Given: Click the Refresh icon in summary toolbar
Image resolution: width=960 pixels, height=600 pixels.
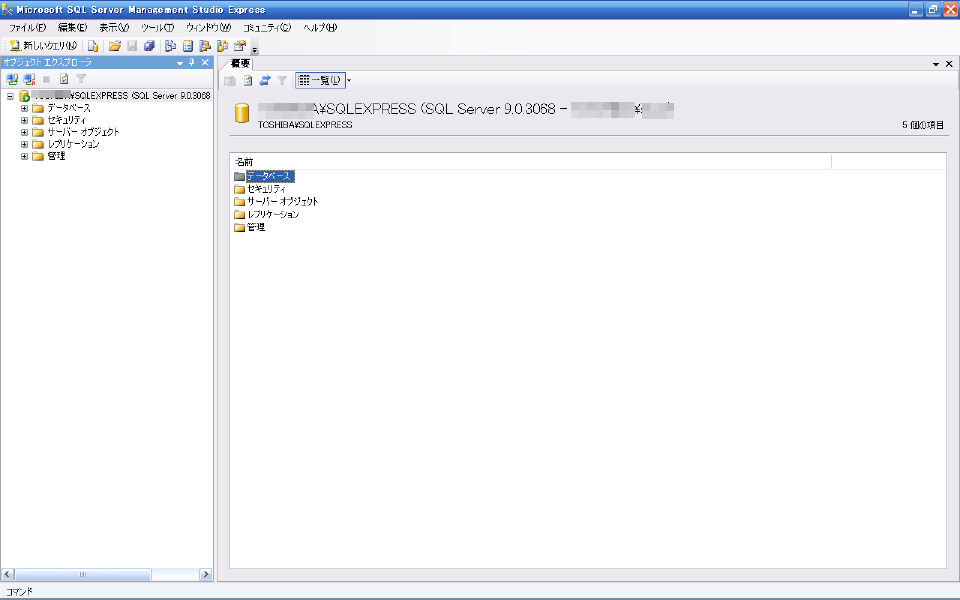Looking at the screenshot, I should 247,80.
